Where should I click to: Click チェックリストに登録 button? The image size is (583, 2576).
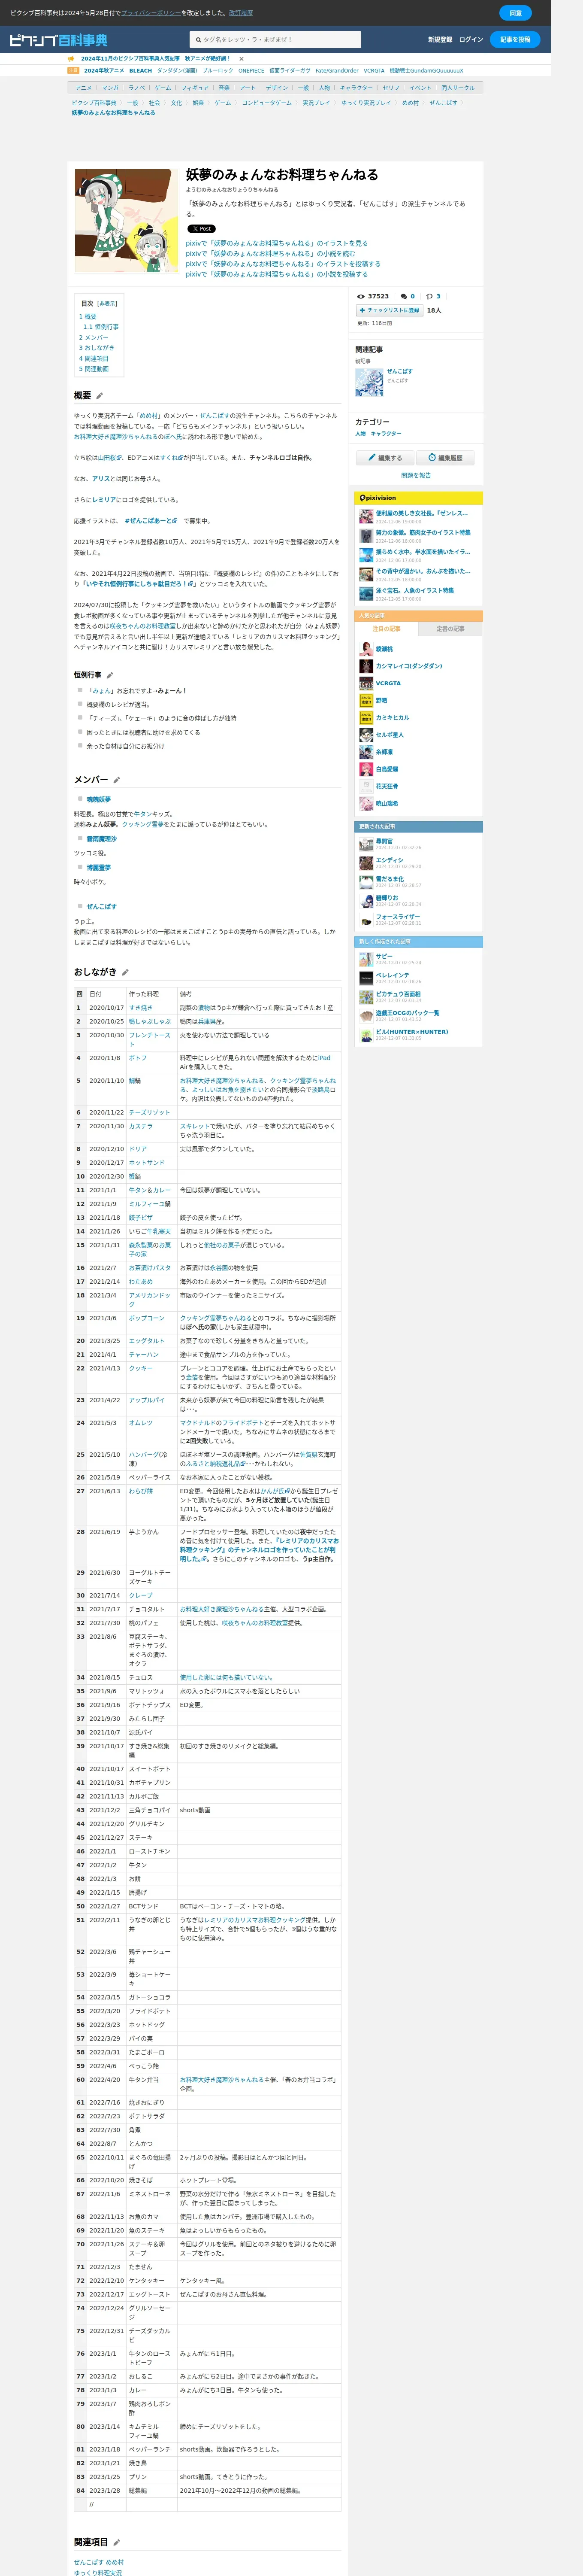389,311
